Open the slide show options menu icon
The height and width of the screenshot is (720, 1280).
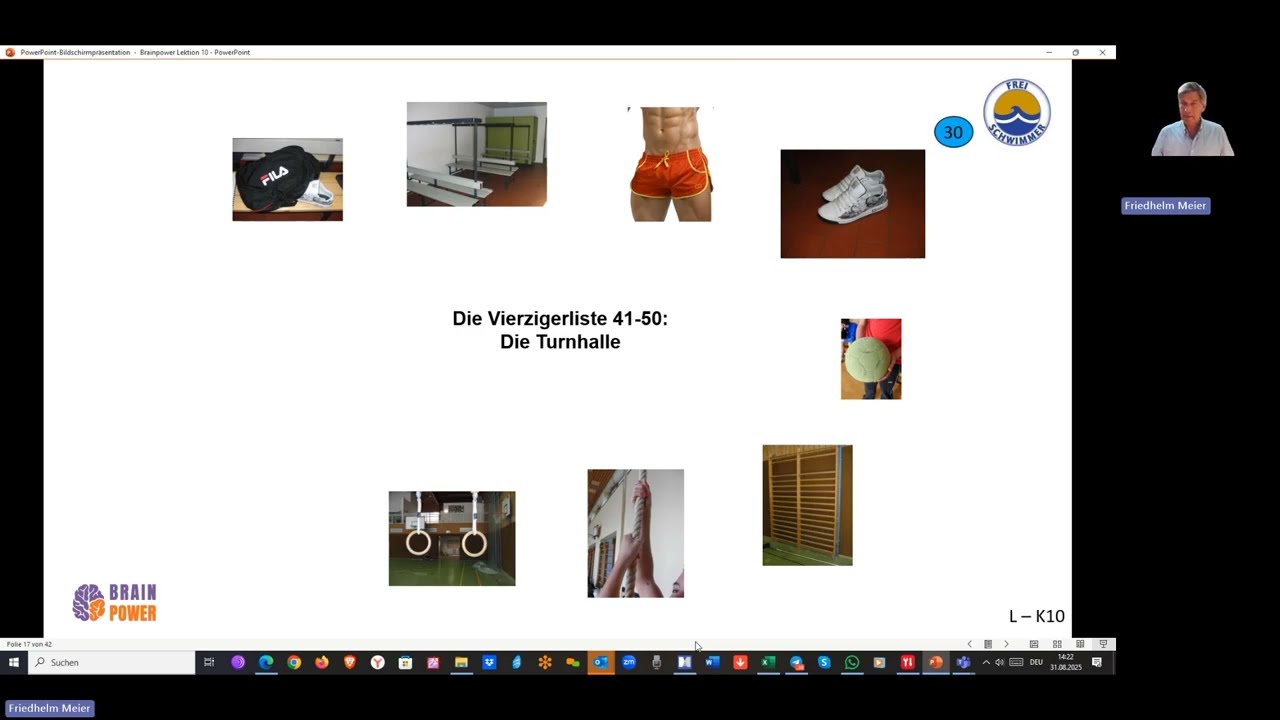pos(988,644)
